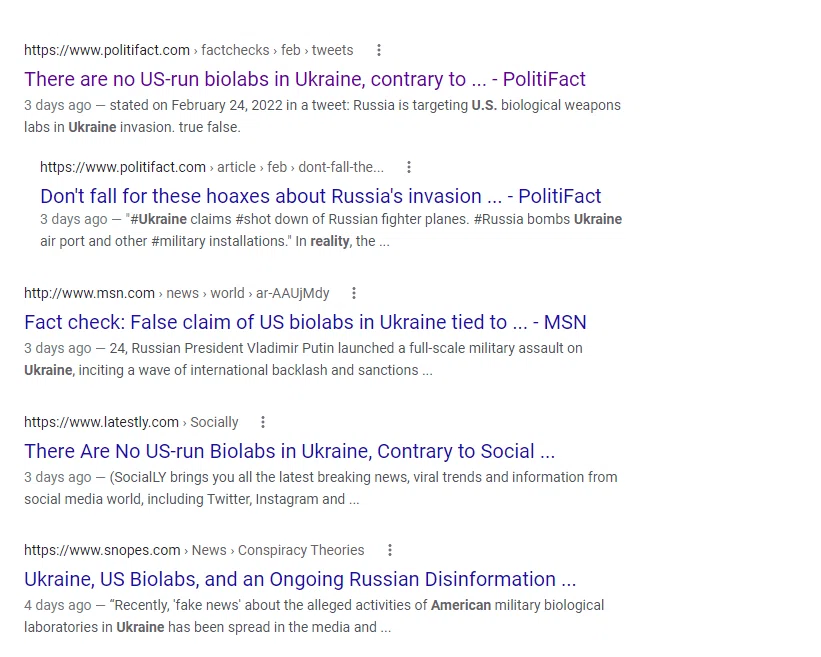Open MSN 'Fact check: False claim' headline

[305, 322]
